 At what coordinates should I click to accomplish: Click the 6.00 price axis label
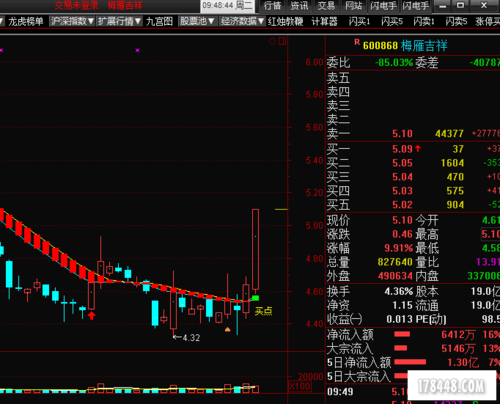[x=314, y=62]
